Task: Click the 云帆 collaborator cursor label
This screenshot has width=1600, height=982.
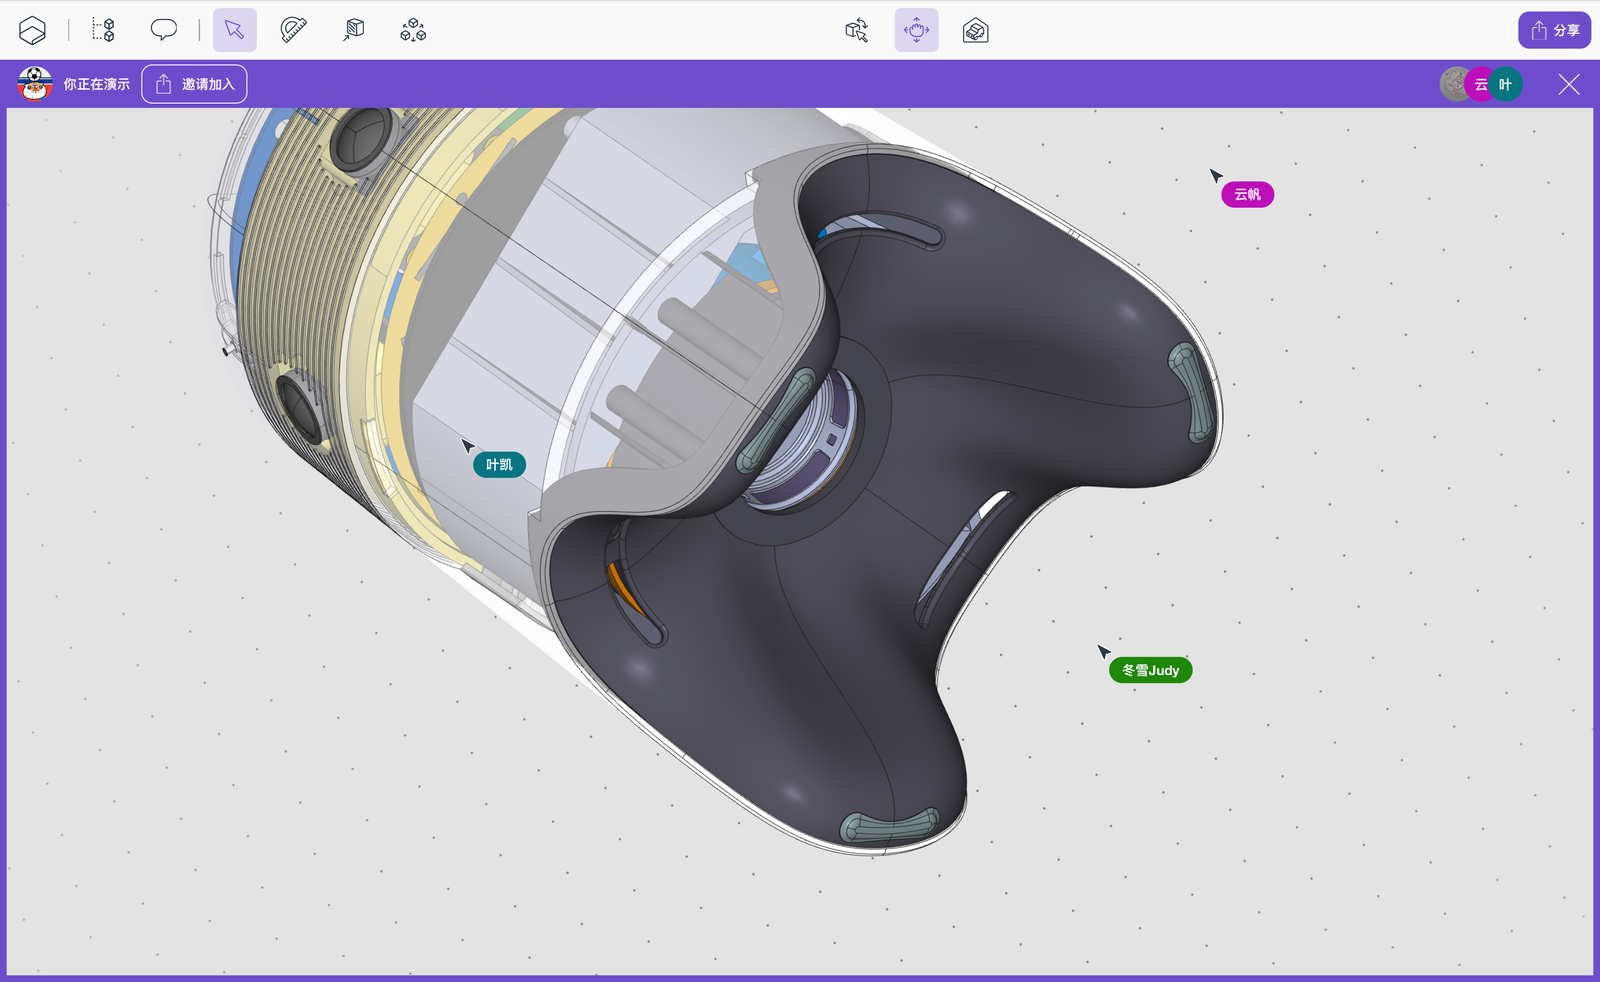Action: point(1247,195)
